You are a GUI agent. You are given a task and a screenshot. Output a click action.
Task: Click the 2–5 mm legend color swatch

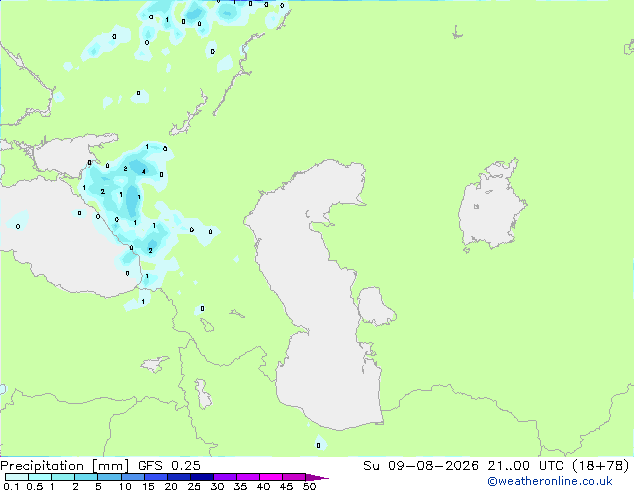click(x=86, y=477)
